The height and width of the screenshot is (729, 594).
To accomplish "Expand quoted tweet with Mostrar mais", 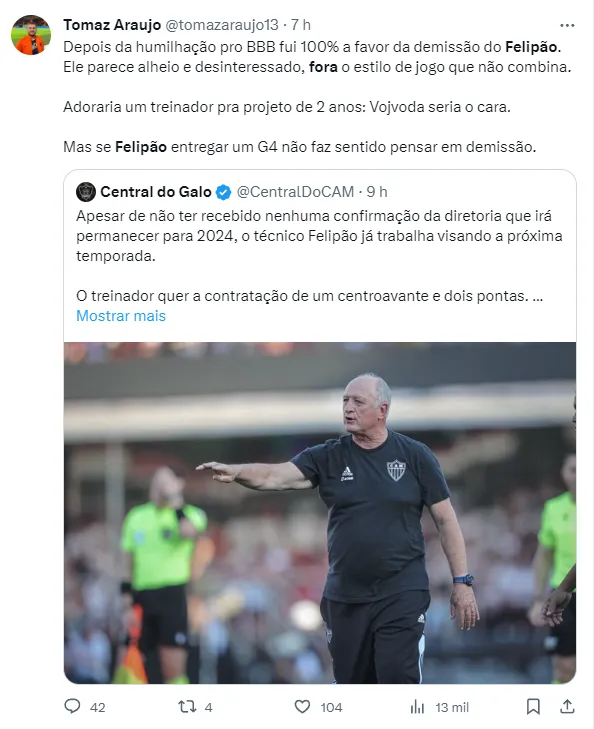I will pyautogui.click(x=121, y=316).
